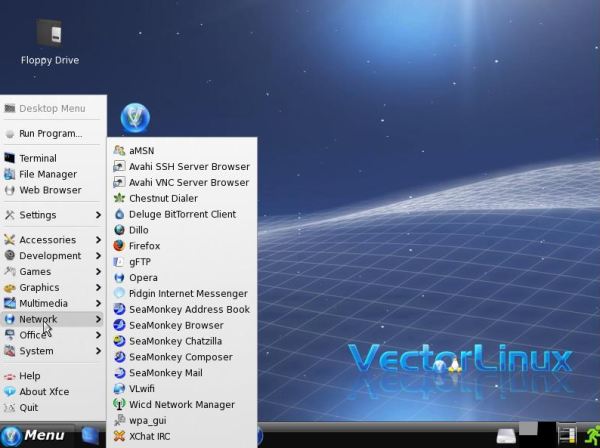
Task: Expand the Settings submenu arrow
Action: [98, 215]
